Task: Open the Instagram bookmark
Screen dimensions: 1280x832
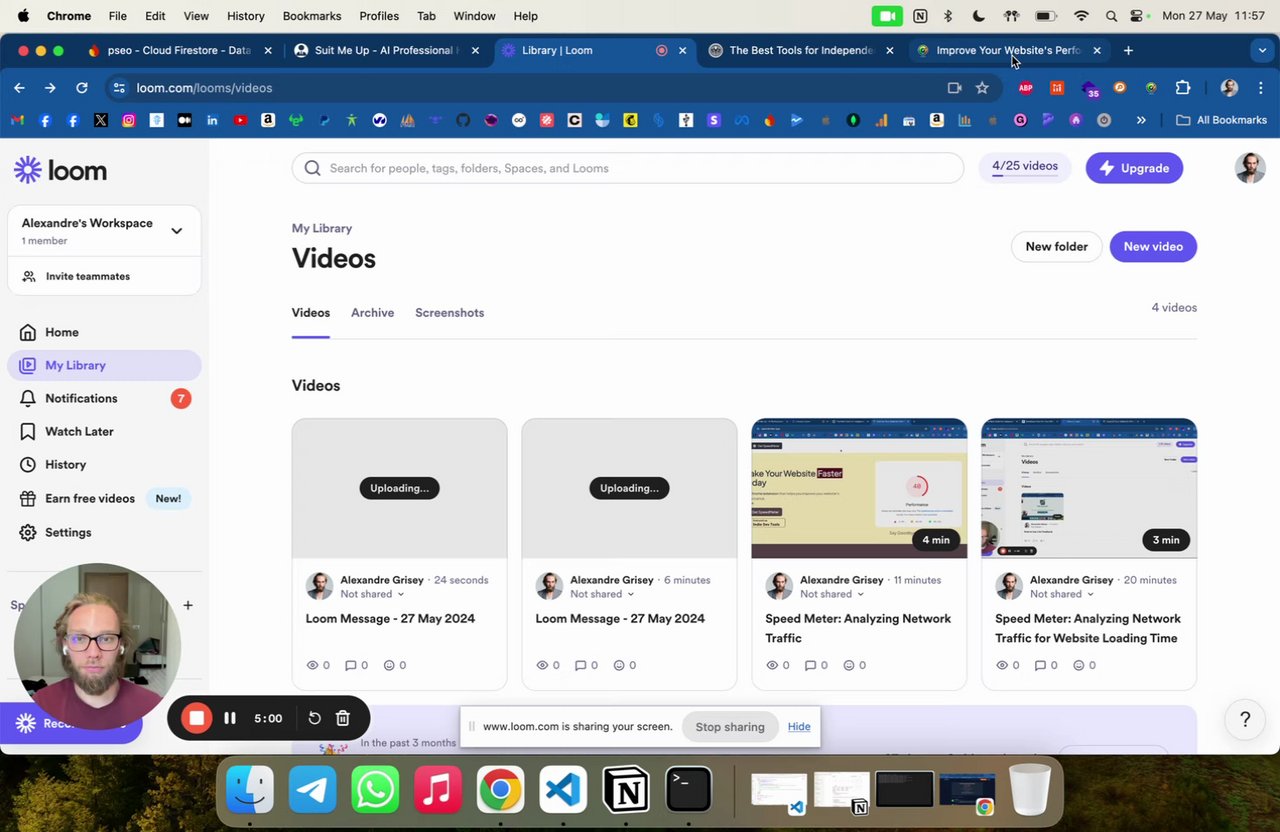Action: coord(129,120)
